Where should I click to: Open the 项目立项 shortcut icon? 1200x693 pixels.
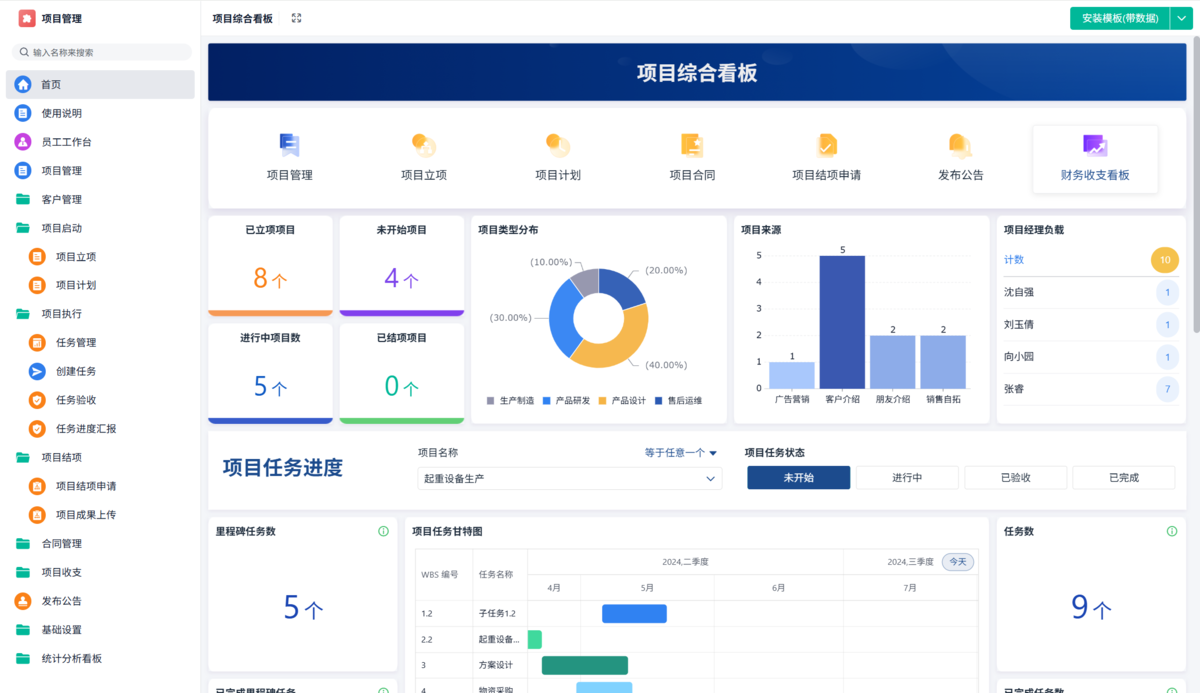(x=424, y=146)
